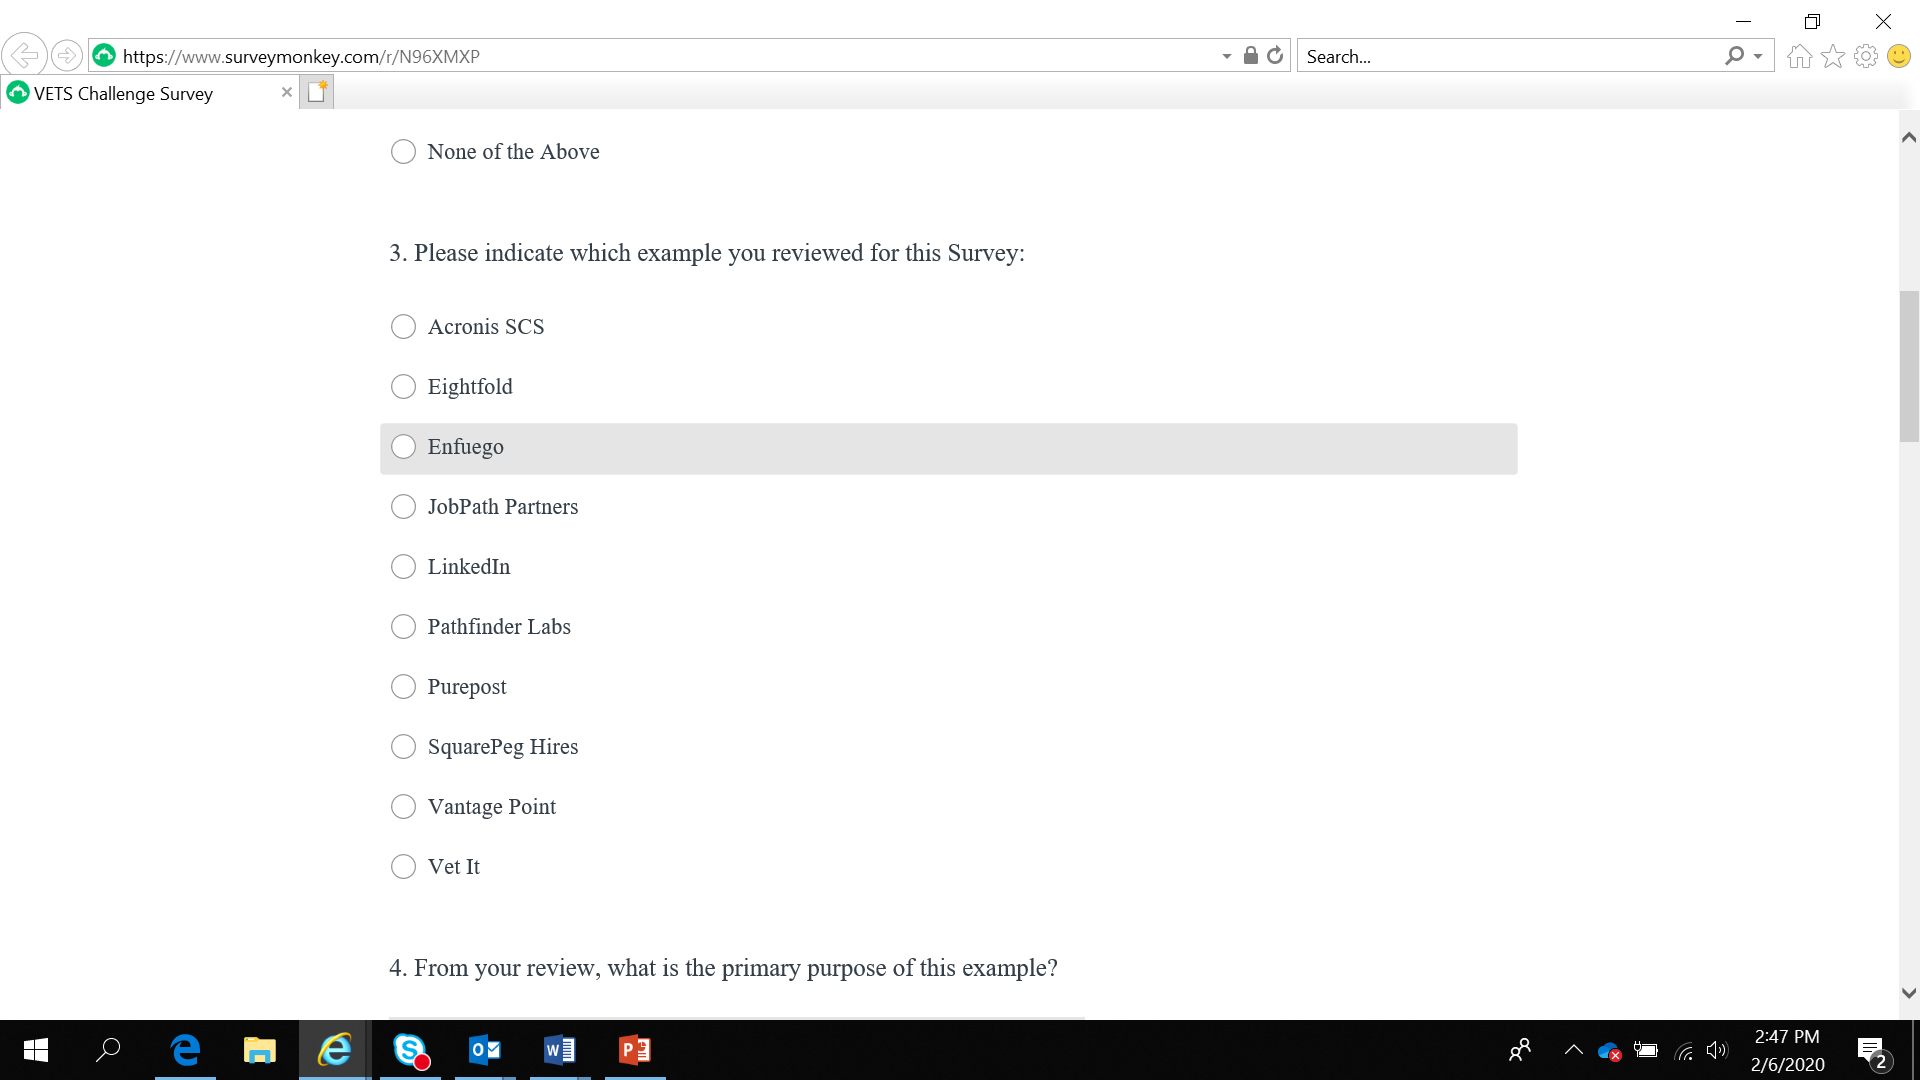Select the Enfuego radio option
This screenshot has height=1080, width=1920.
click(403, 447)
